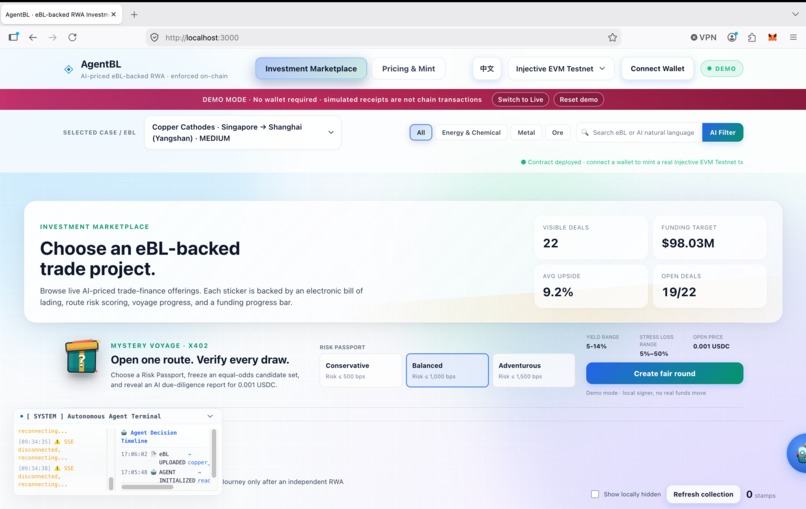Select the All category filter
Viewport: 806px width, 509px height.
click(421, 133)
